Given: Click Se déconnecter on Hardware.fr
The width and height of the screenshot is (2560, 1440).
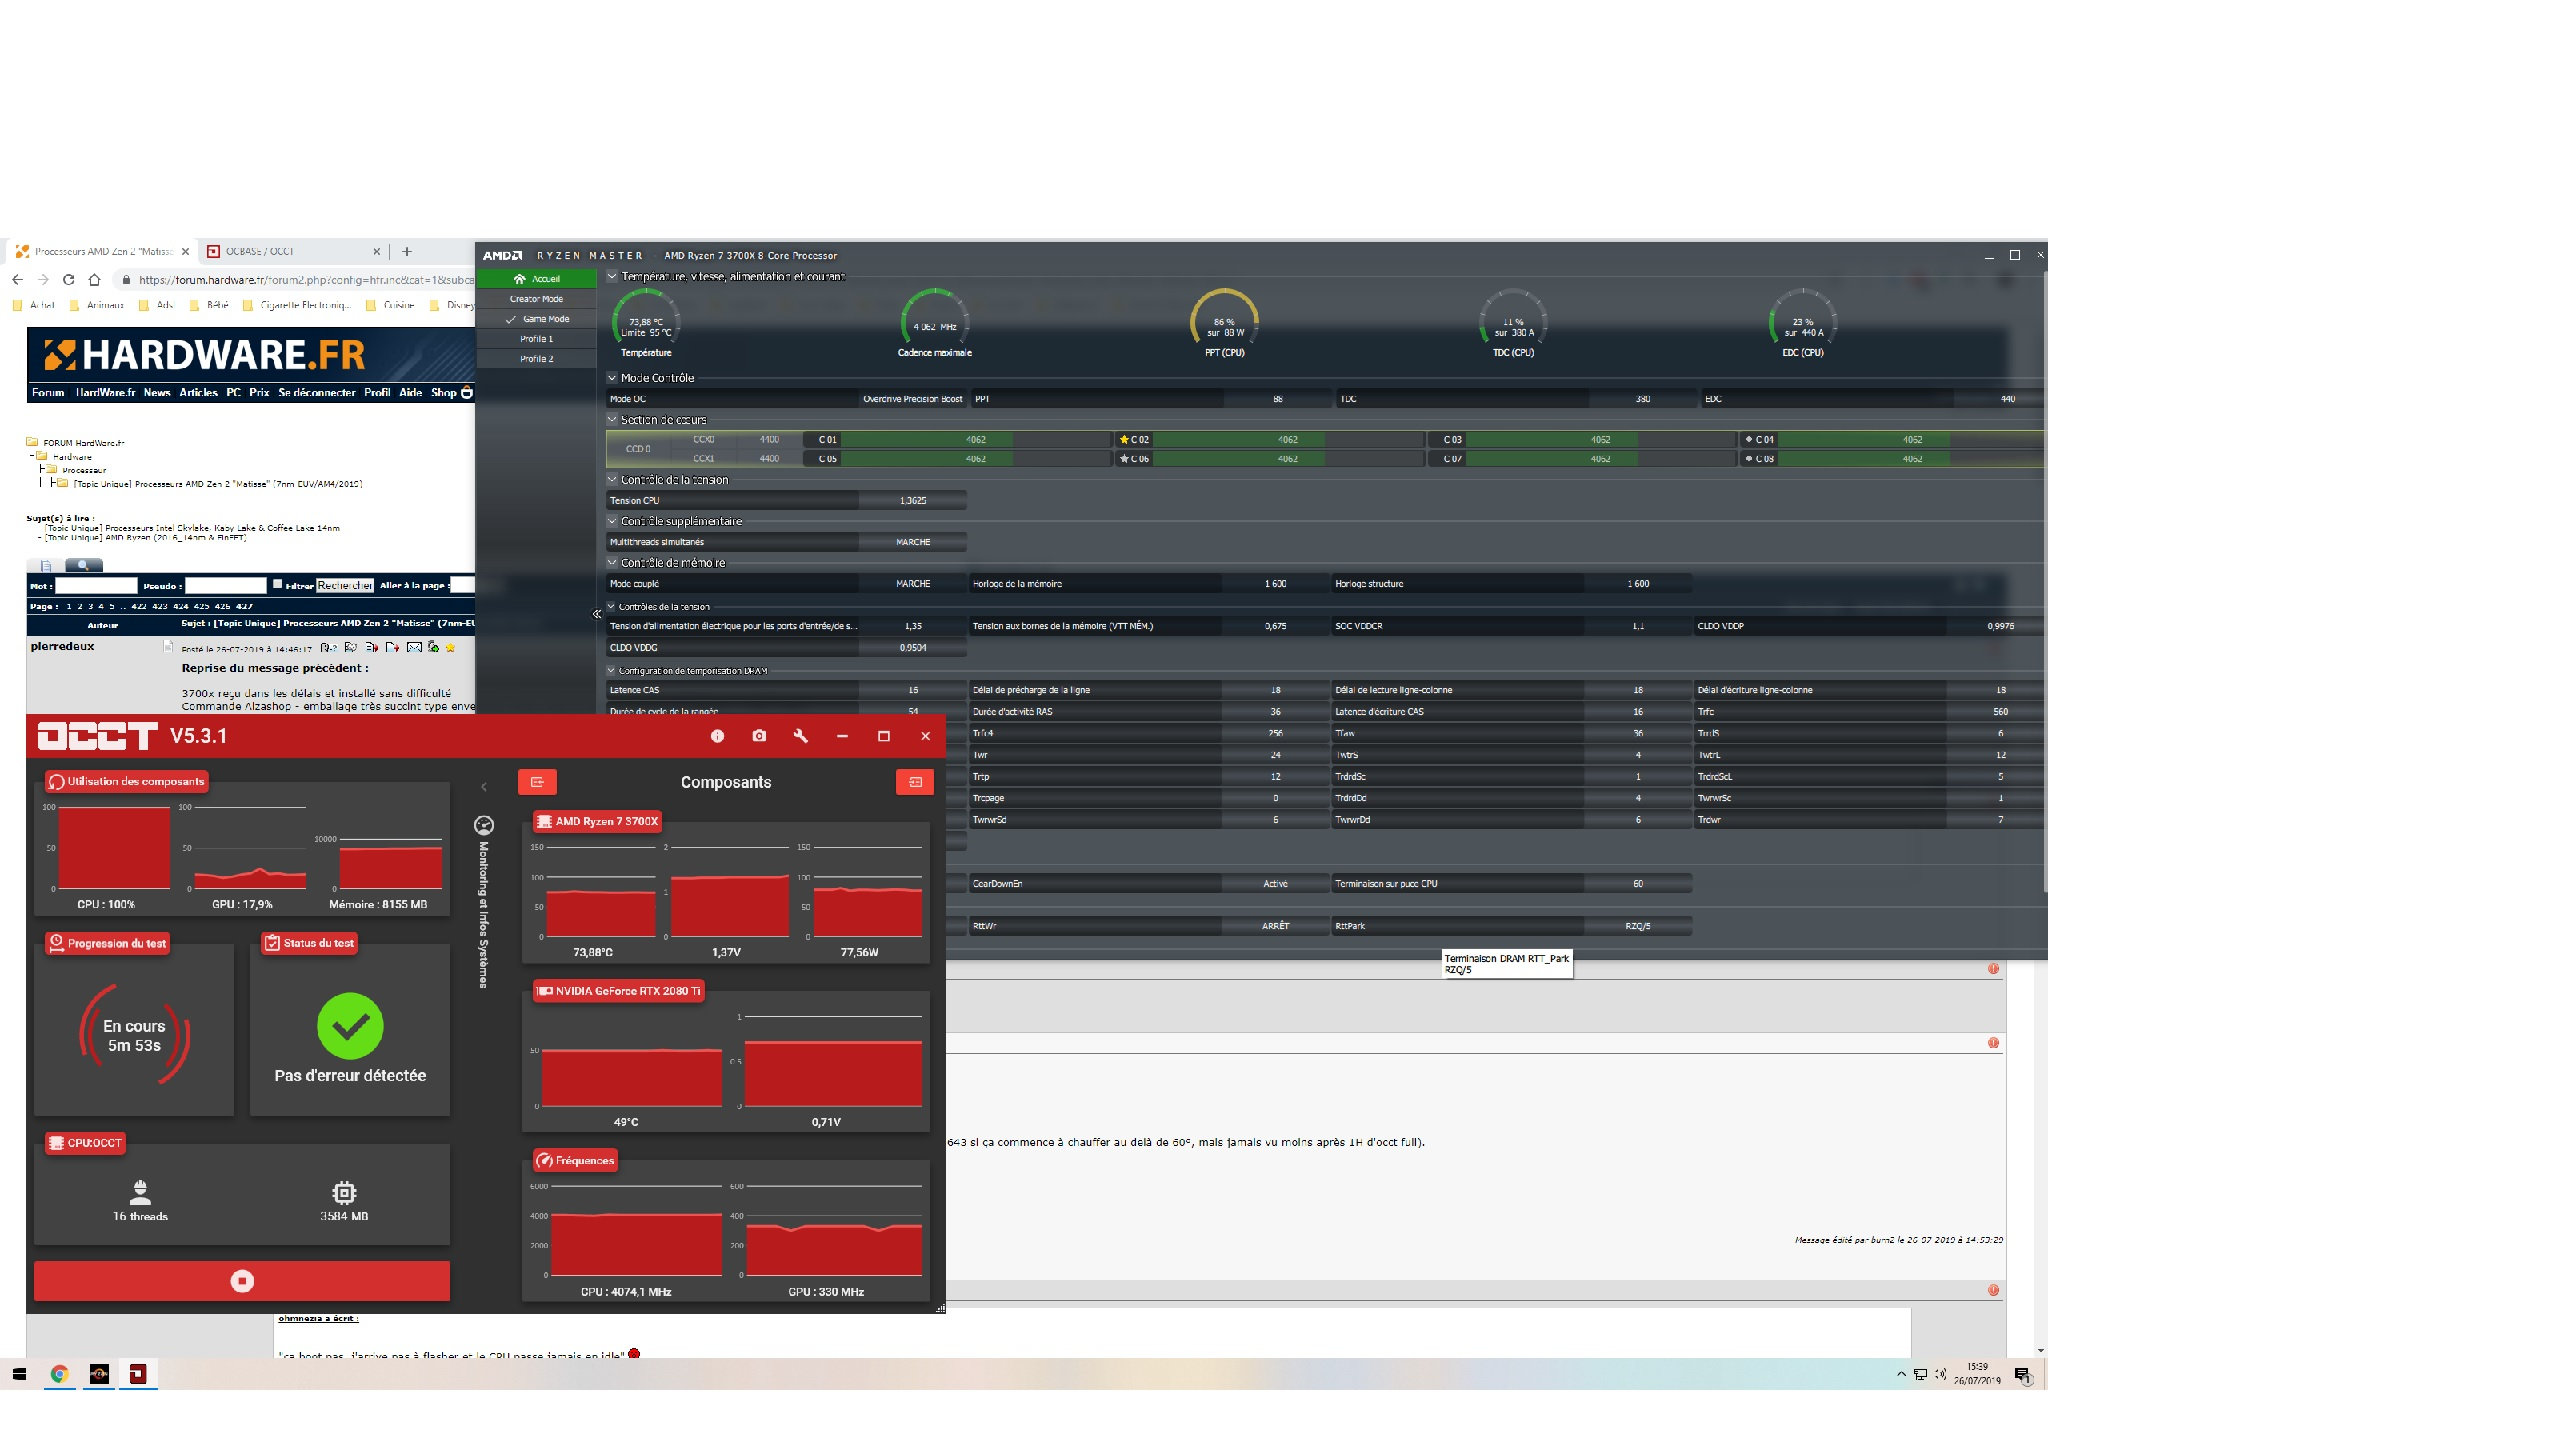Looking at the screenshot, I should coord(317,393).
